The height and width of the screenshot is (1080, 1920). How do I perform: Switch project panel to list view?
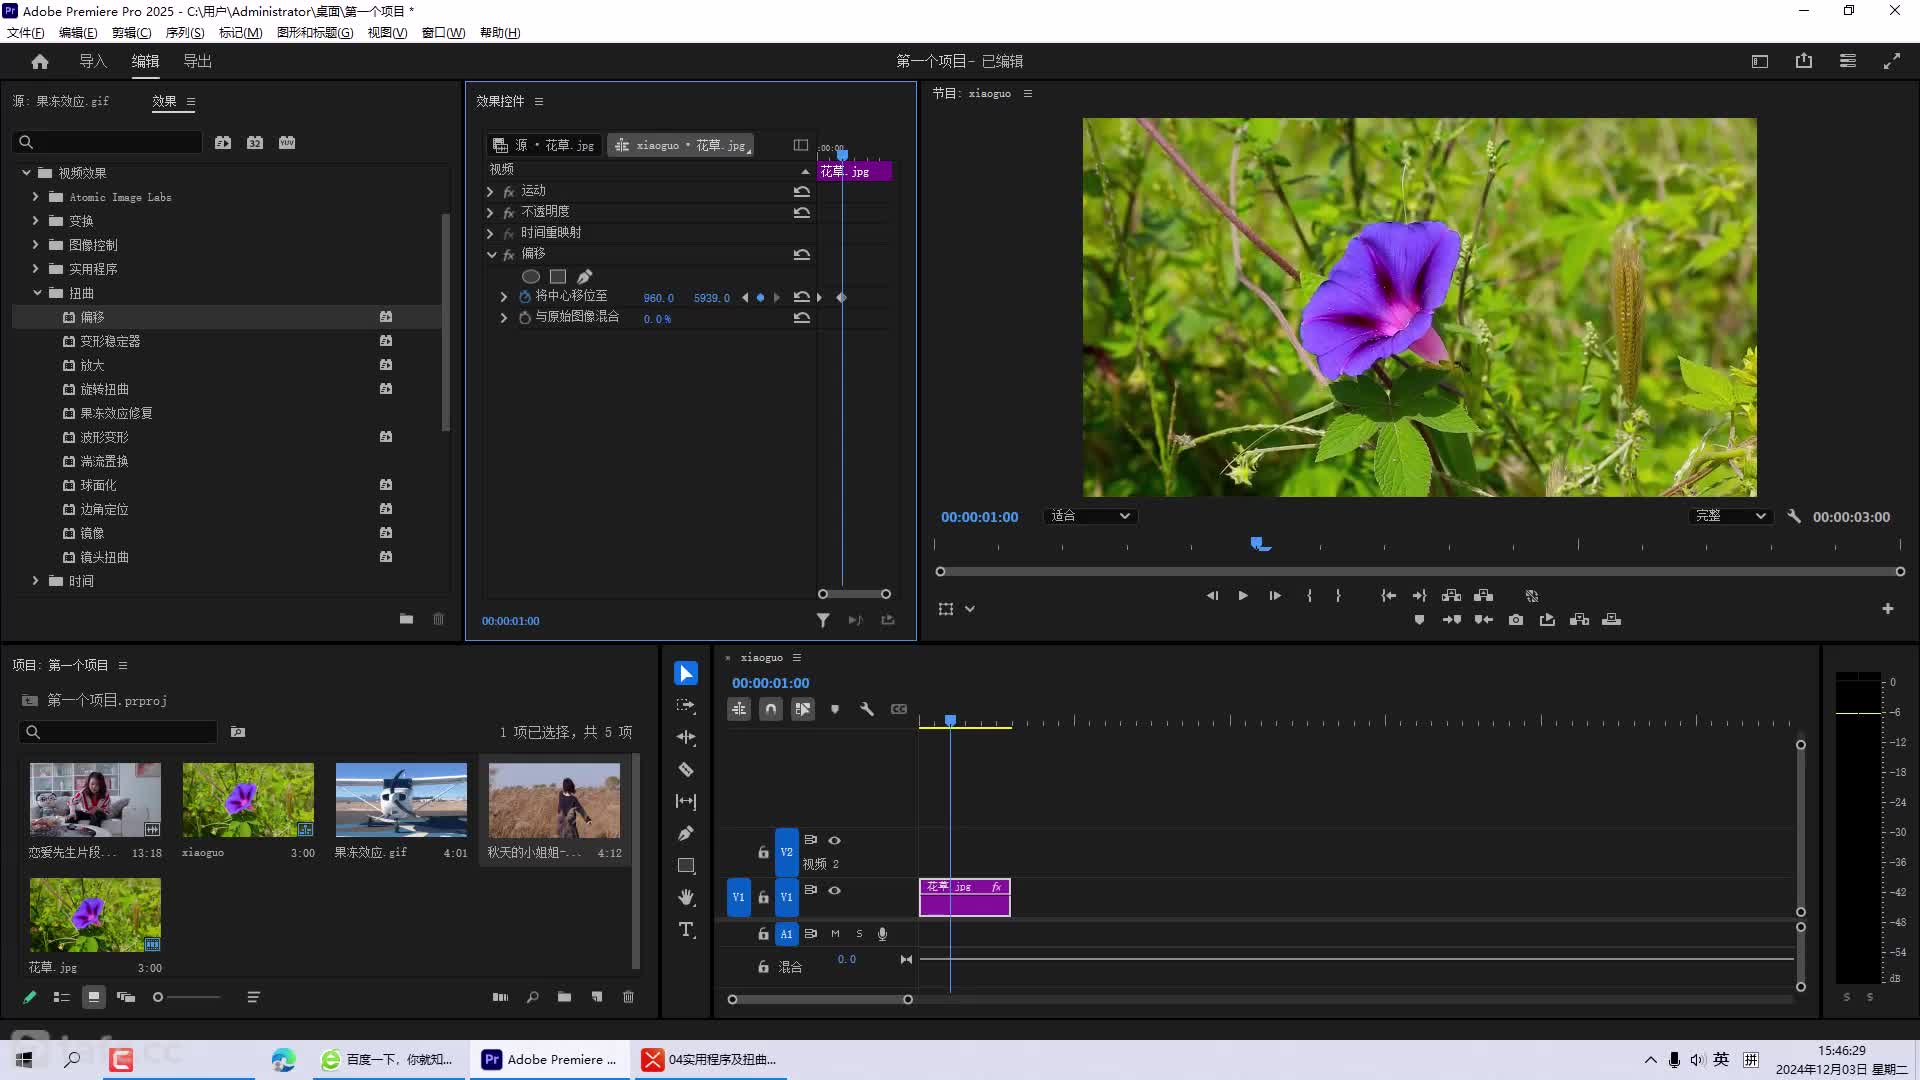tap(62, 997)
